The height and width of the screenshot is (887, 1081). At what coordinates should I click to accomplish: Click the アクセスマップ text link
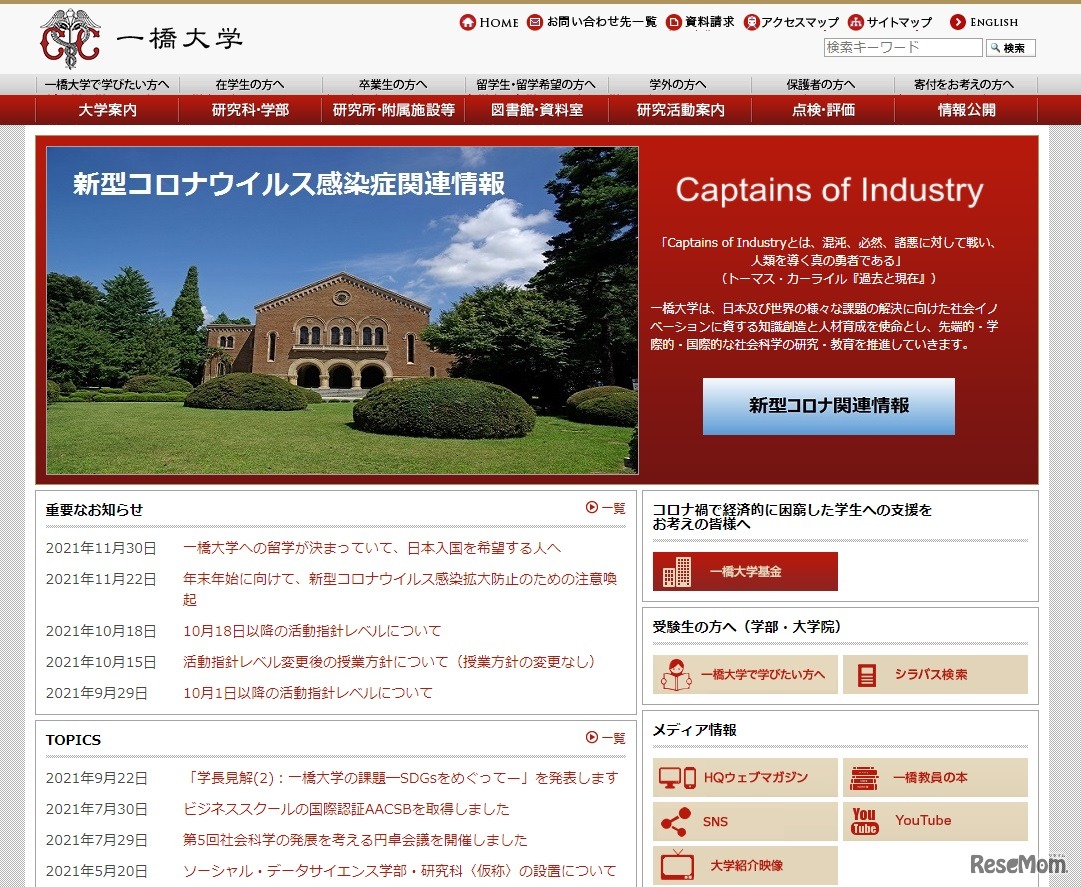pos(800,22)
